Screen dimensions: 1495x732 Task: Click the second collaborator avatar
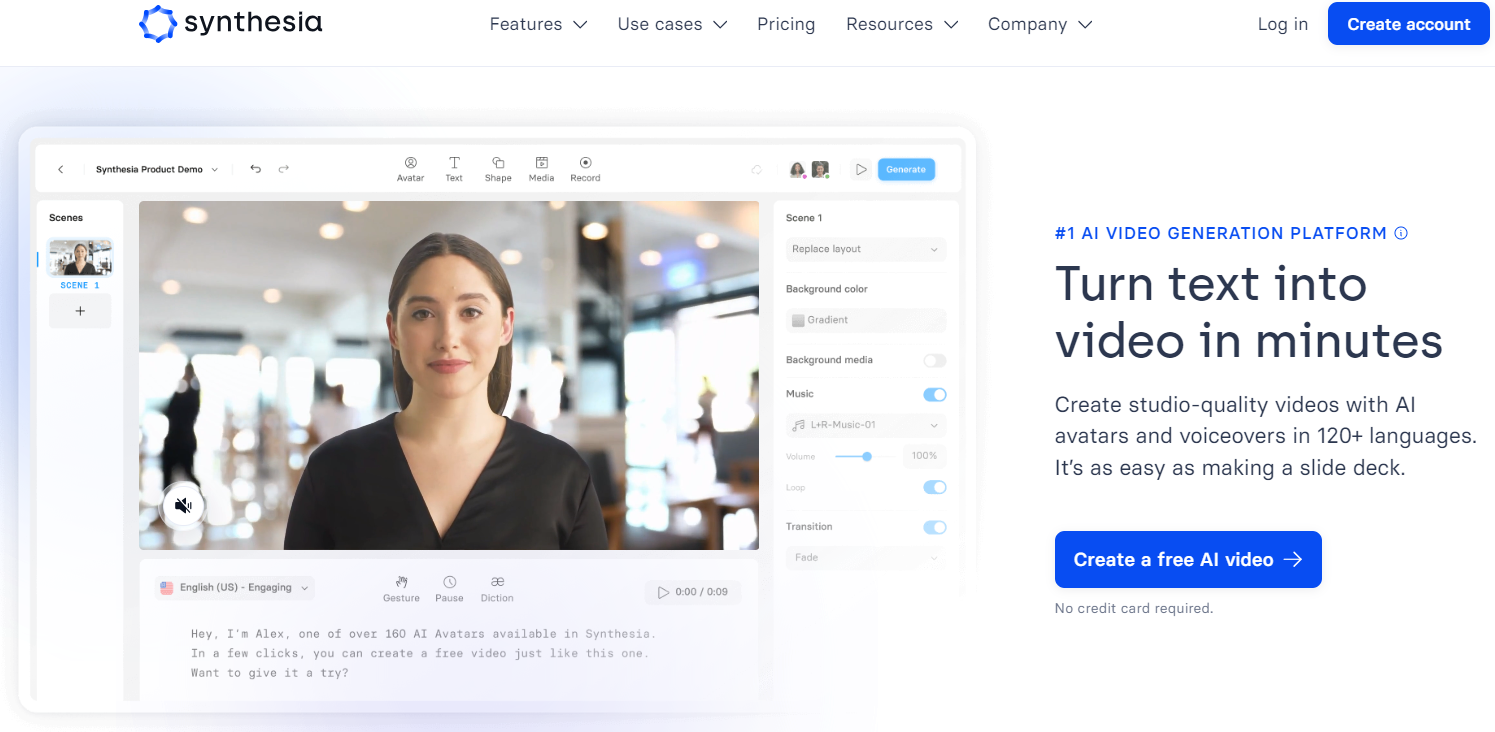tap(820, 170)
